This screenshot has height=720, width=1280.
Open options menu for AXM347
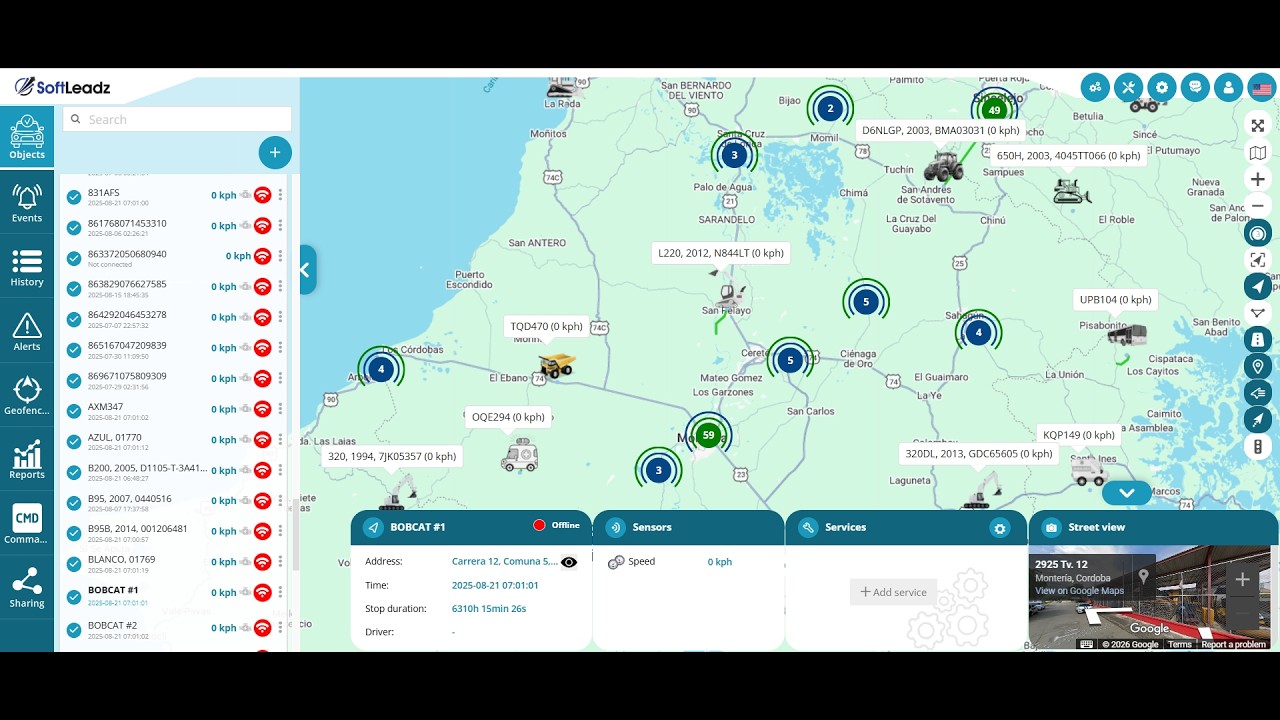tap(280, 409)
